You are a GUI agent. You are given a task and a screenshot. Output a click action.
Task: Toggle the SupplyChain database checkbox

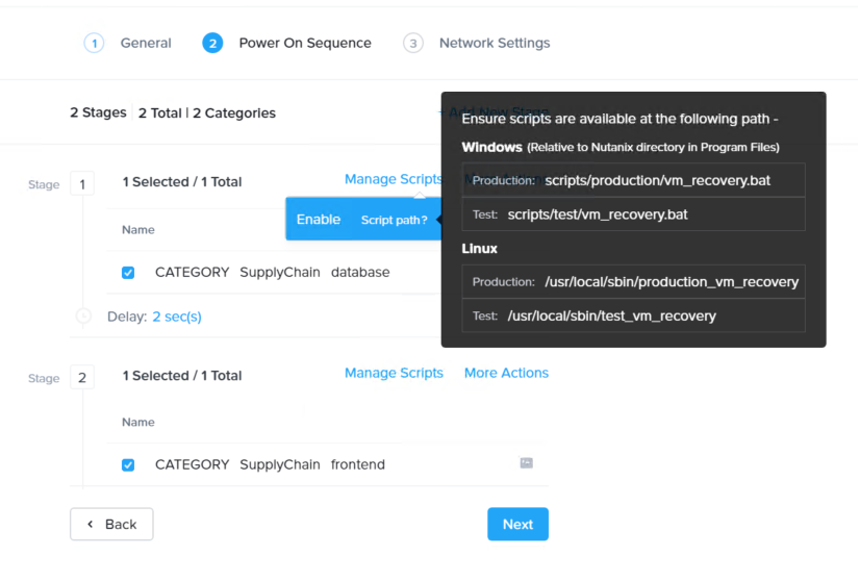(128, 272)
